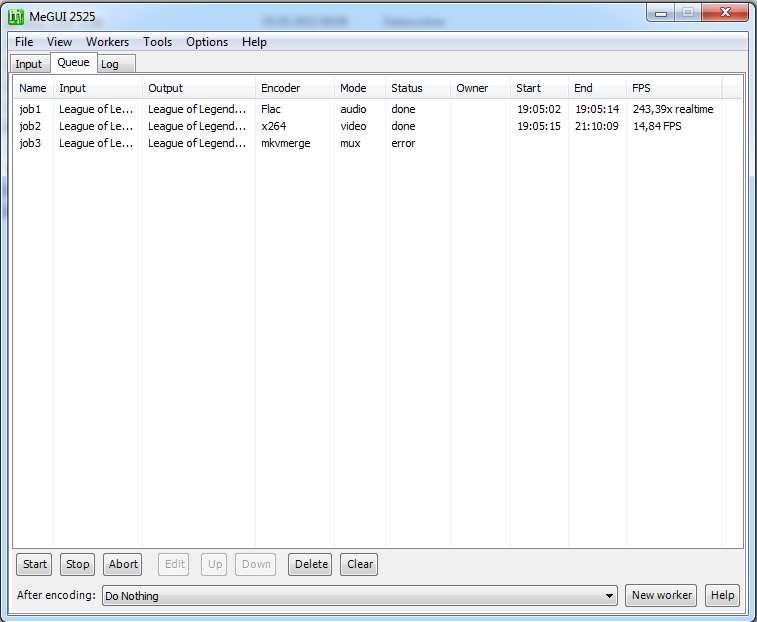The width and height of the screenshot is (757, 622).
Task: Click the MeGUI application icon in title bar
Action: (x=16, y=15)
